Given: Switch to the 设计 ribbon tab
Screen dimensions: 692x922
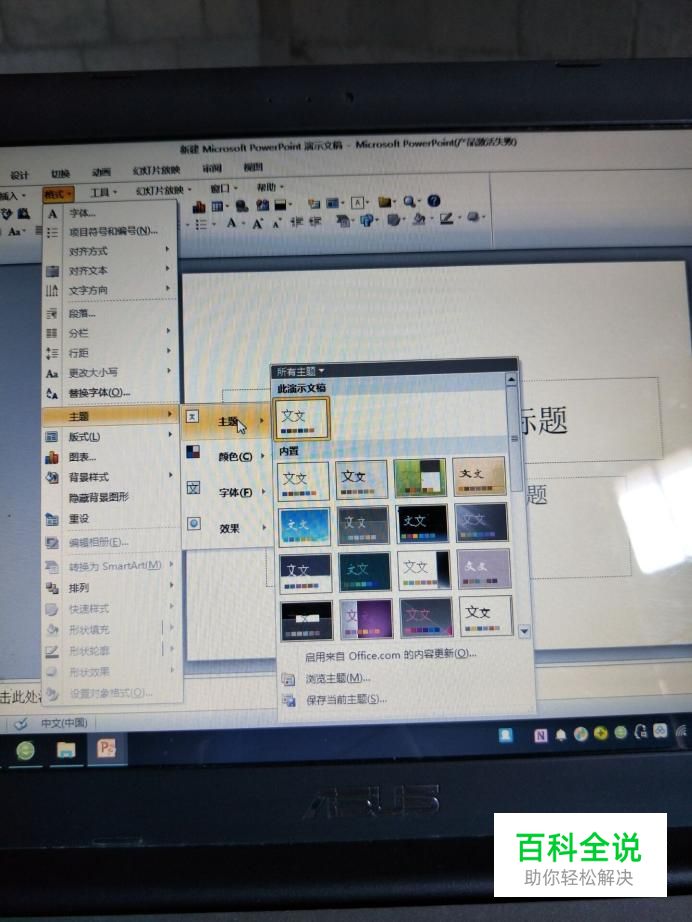Looking at the screenshot, I should 19,175.
